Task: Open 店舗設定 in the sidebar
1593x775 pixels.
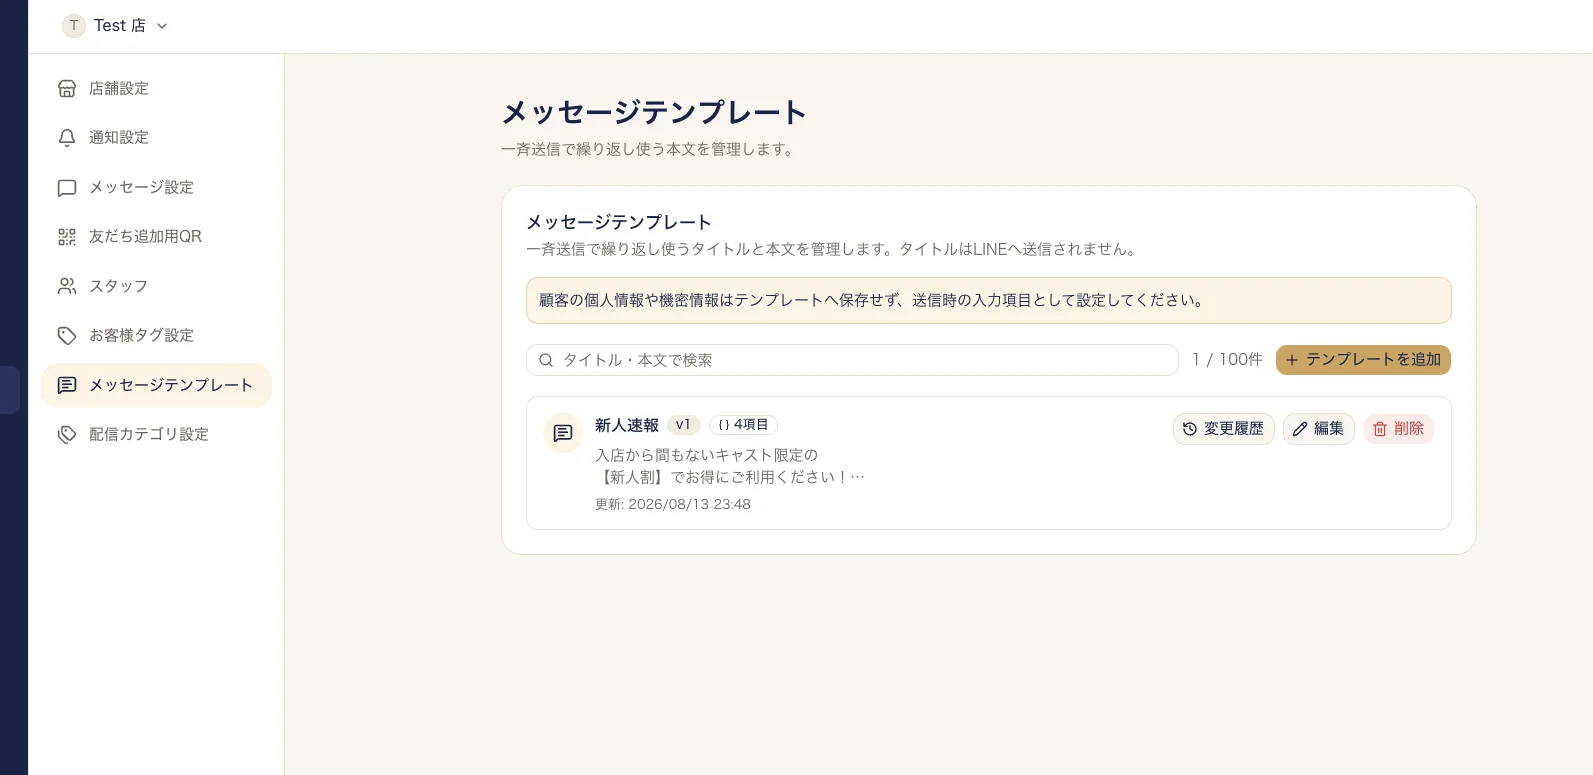Action: 156,88
